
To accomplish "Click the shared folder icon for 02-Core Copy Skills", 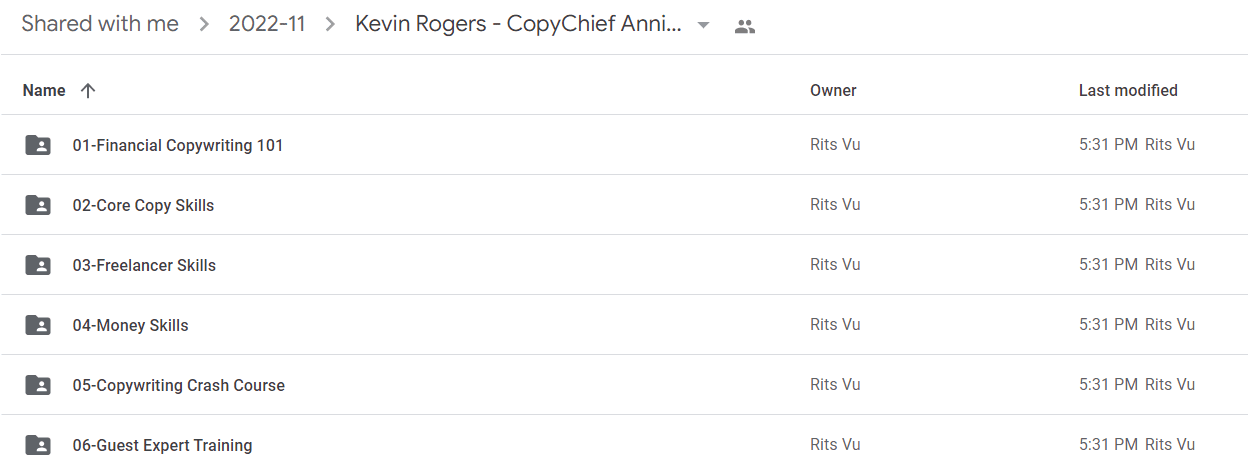I will click(x=38, y=205).
